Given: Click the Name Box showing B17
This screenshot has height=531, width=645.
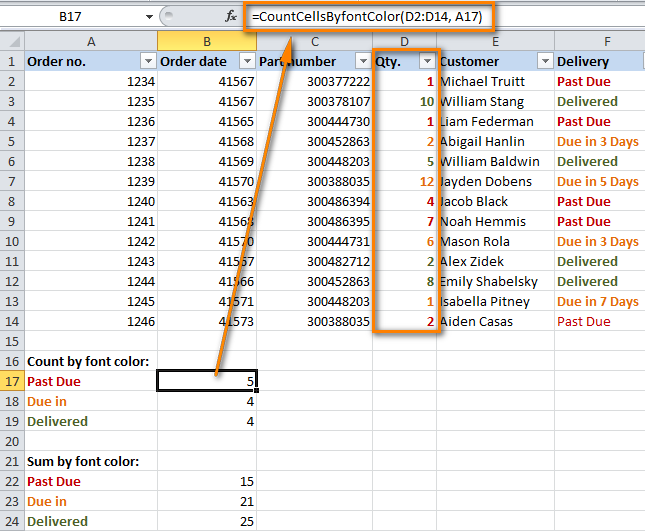Looking at the screenshot, I should coord(75,17).
